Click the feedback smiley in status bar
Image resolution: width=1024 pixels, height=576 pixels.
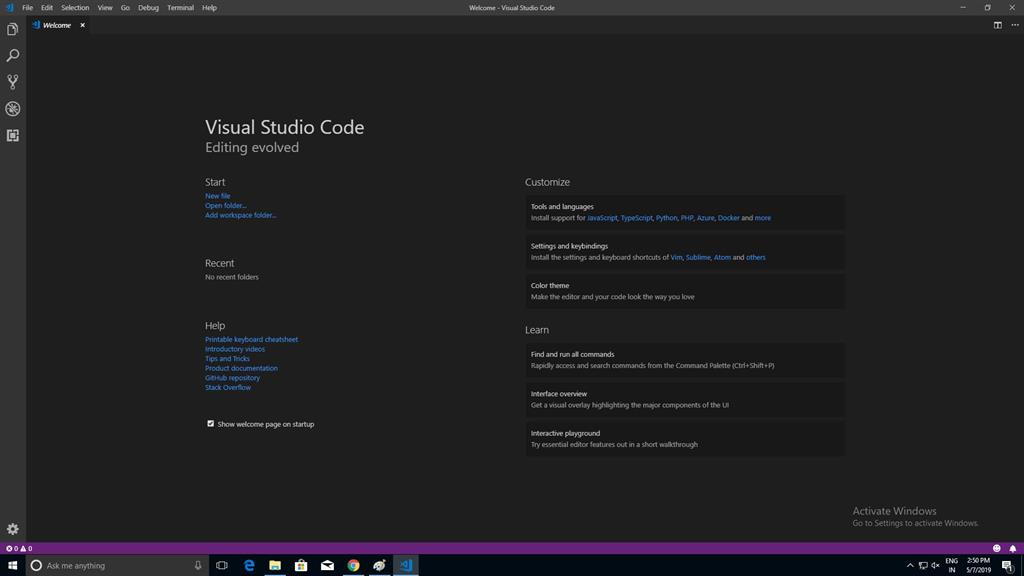(x=997, y=548)
